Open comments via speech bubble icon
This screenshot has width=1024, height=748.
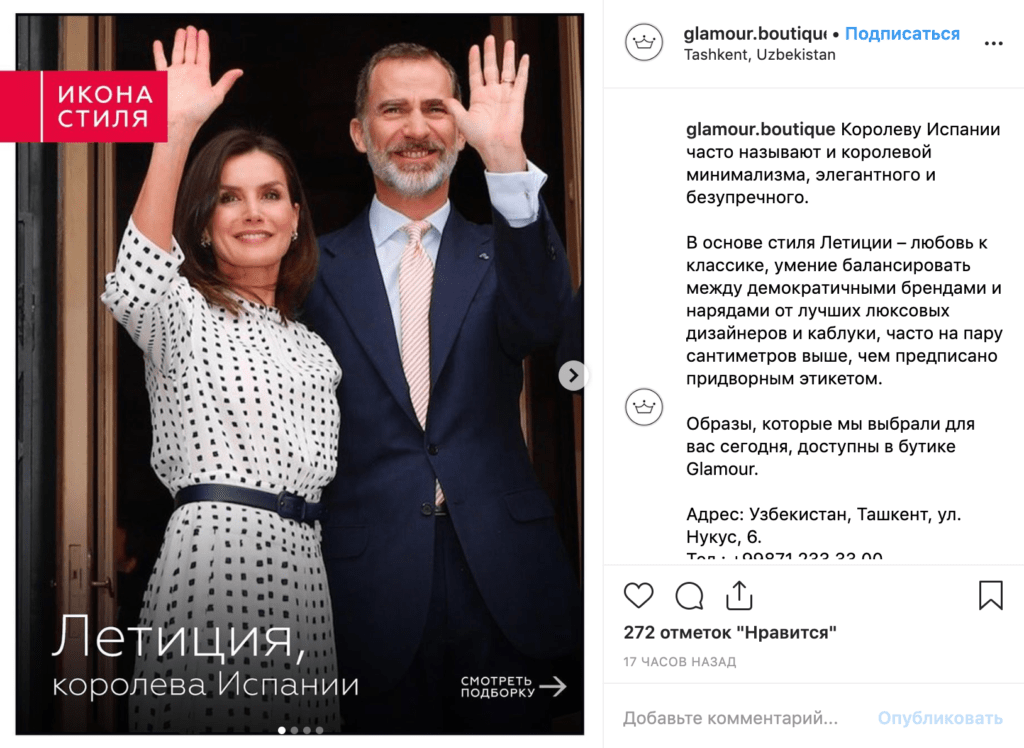(689, 595)
